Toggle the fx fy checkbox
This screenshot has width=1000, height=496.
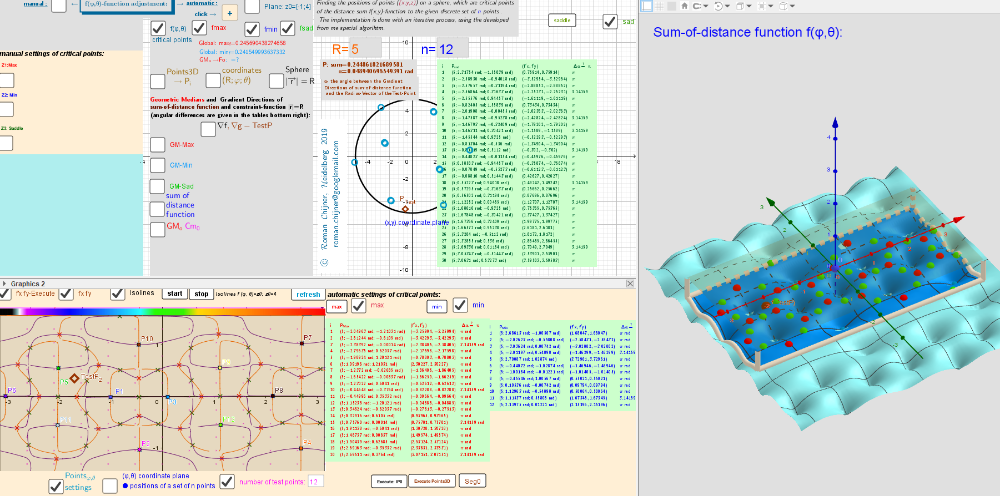[x=68, y=293]
